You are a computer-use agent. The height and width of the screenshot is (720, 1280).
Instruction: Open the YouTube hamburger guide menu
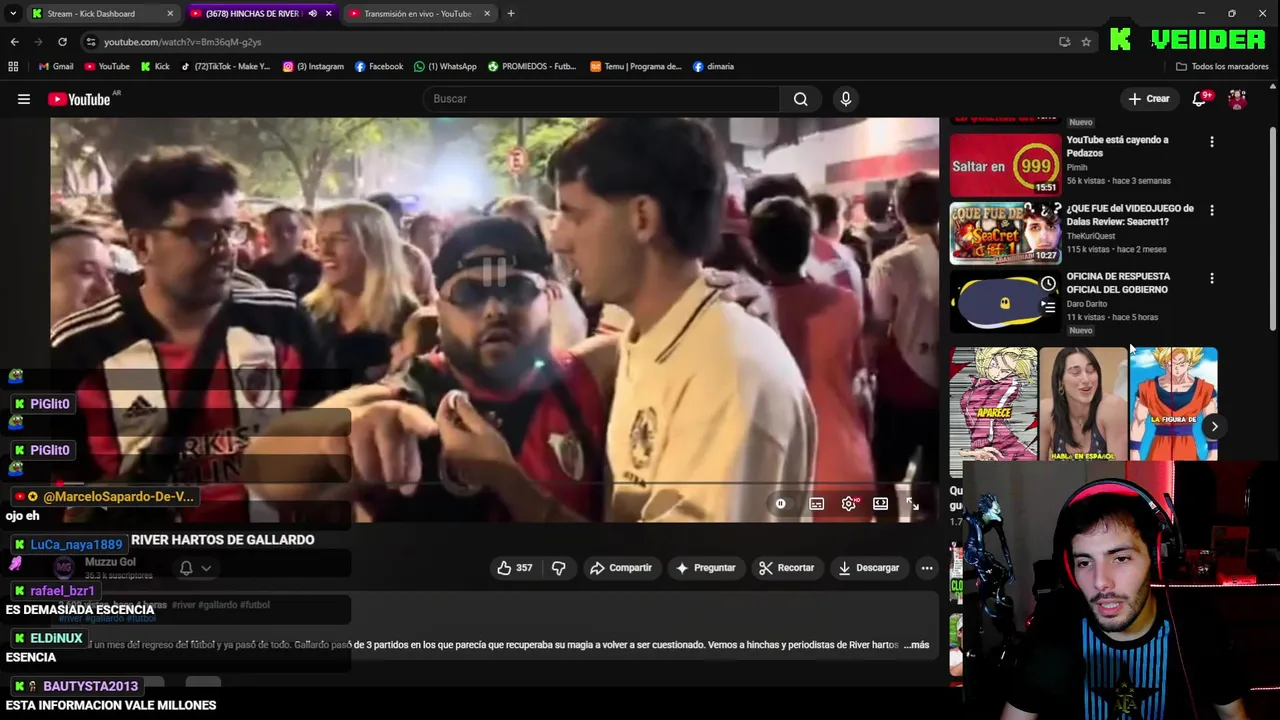coord(24,99)
